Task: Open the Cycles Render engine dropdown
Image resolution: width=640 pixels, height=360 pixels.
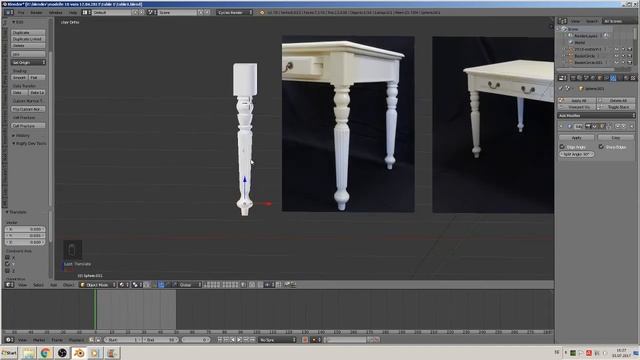Action: 235,13
